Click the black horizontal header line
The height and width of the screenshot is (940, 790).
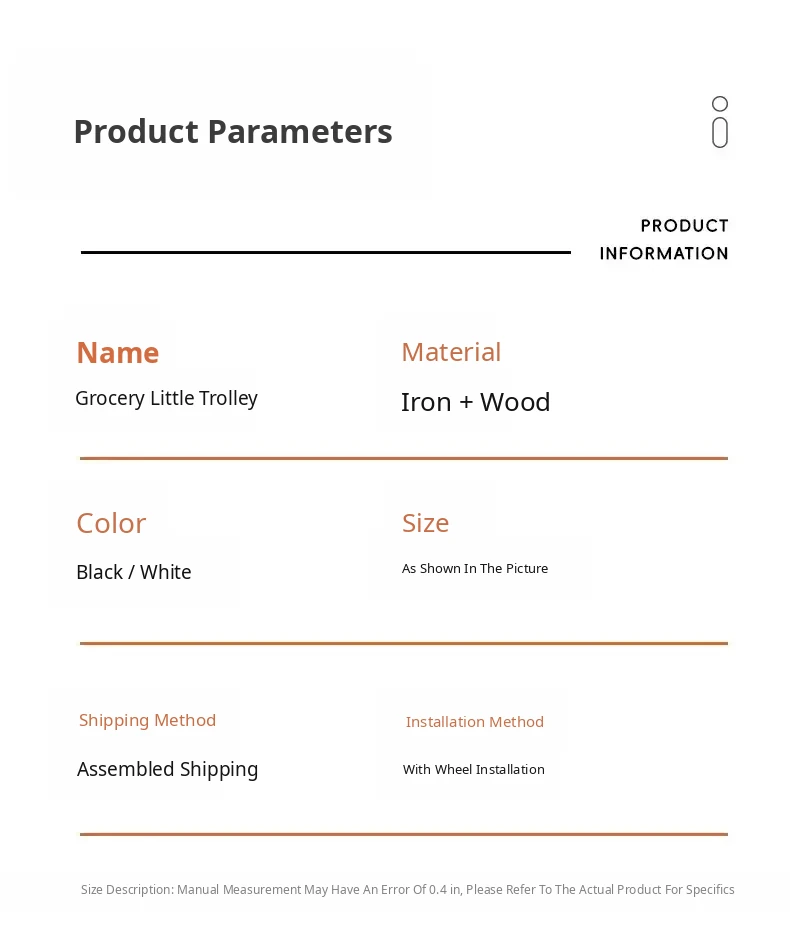[x=325, y=252]
